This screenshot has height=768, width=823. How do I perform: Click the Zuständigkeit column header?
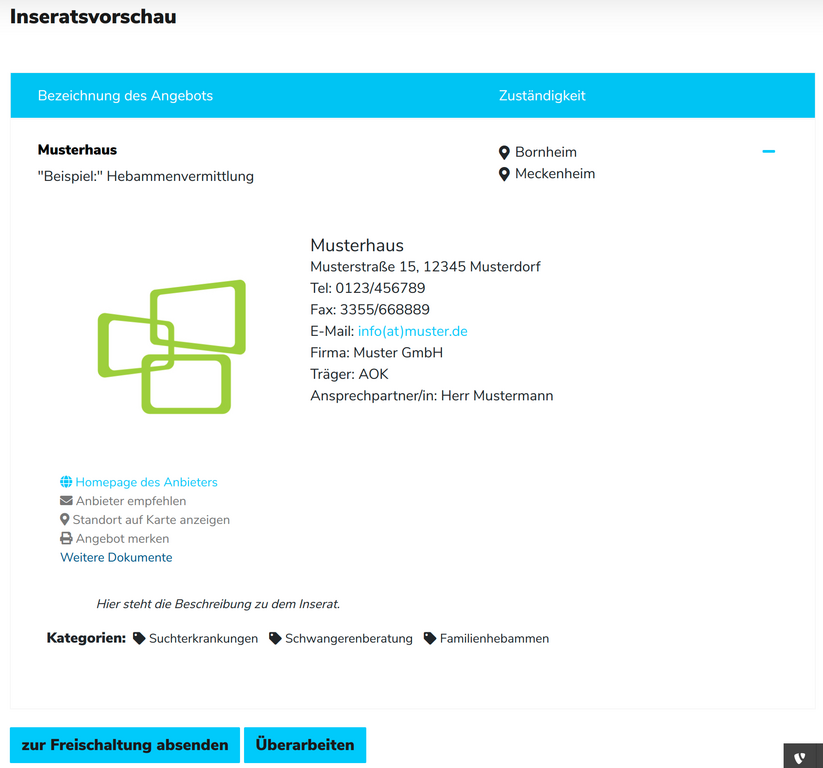[542, 96]
